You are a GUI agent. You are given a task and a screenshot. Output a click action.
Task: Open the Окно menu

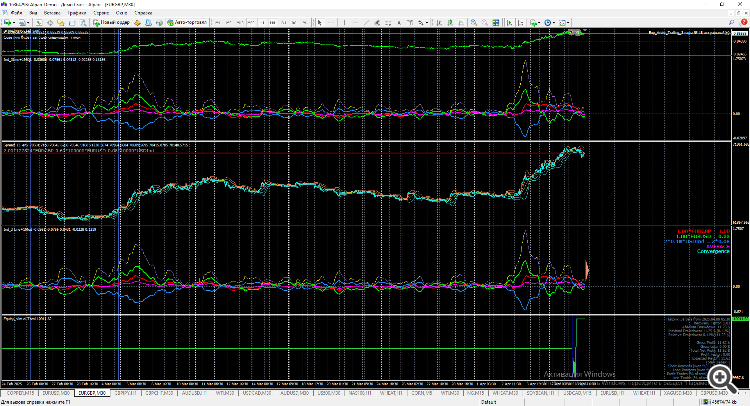point(121,13)
